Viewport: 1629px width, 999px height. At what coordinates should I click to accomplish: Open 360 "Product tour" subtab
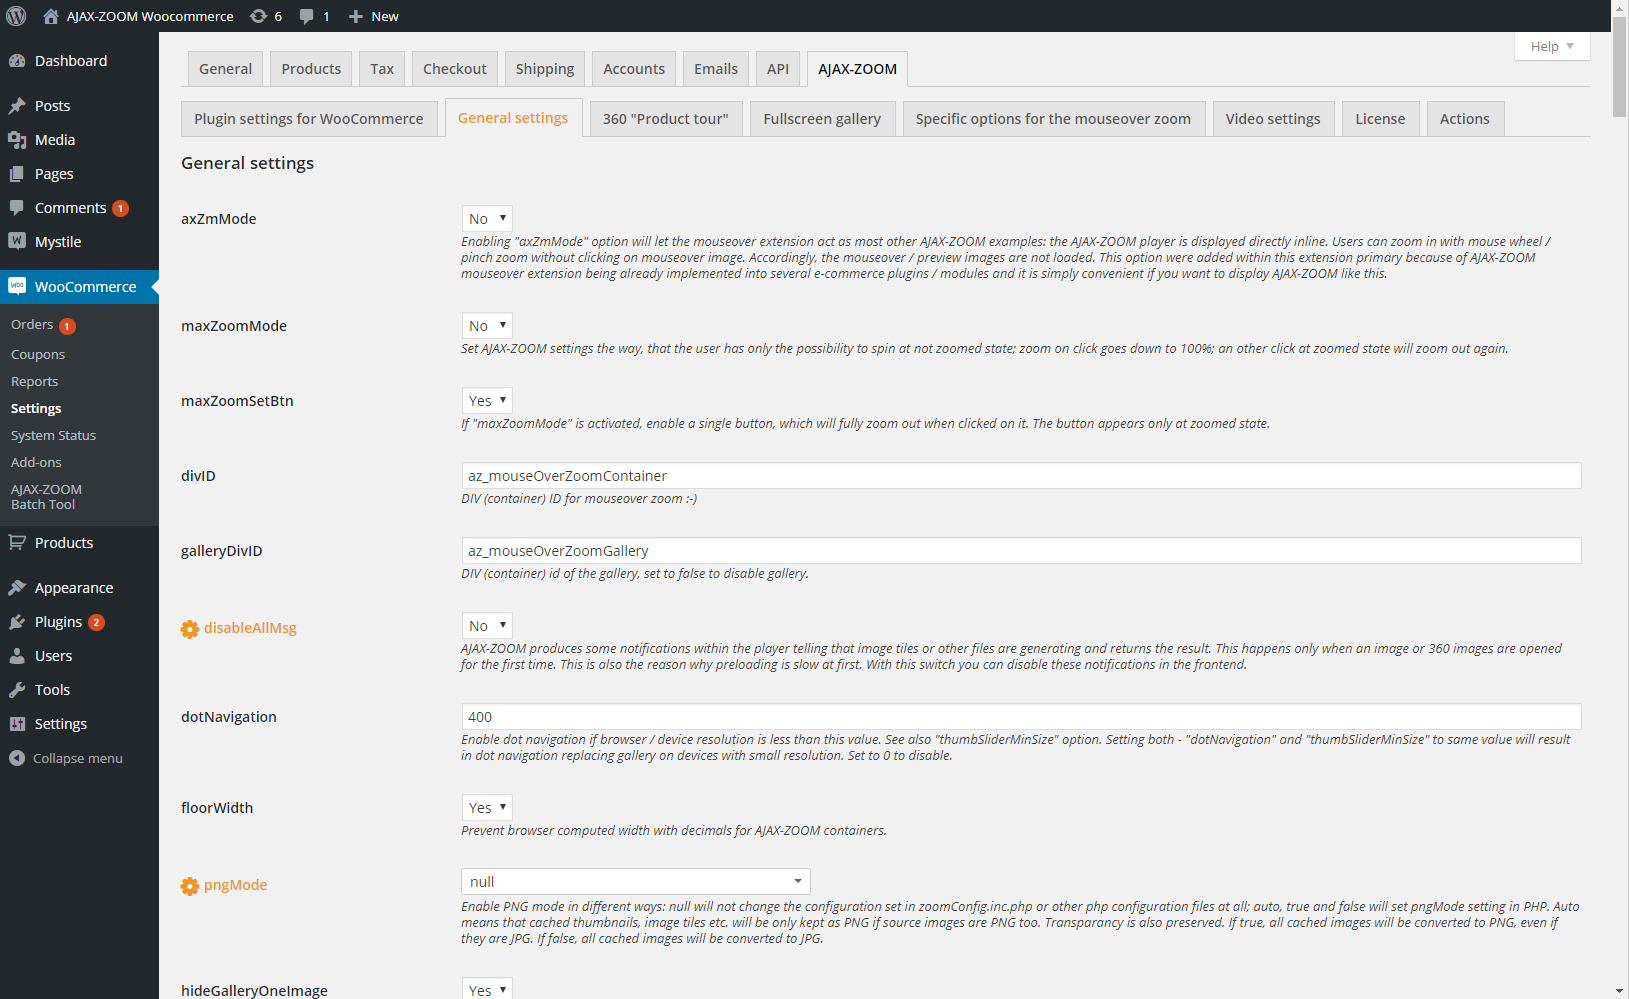[x=666, y=119]
